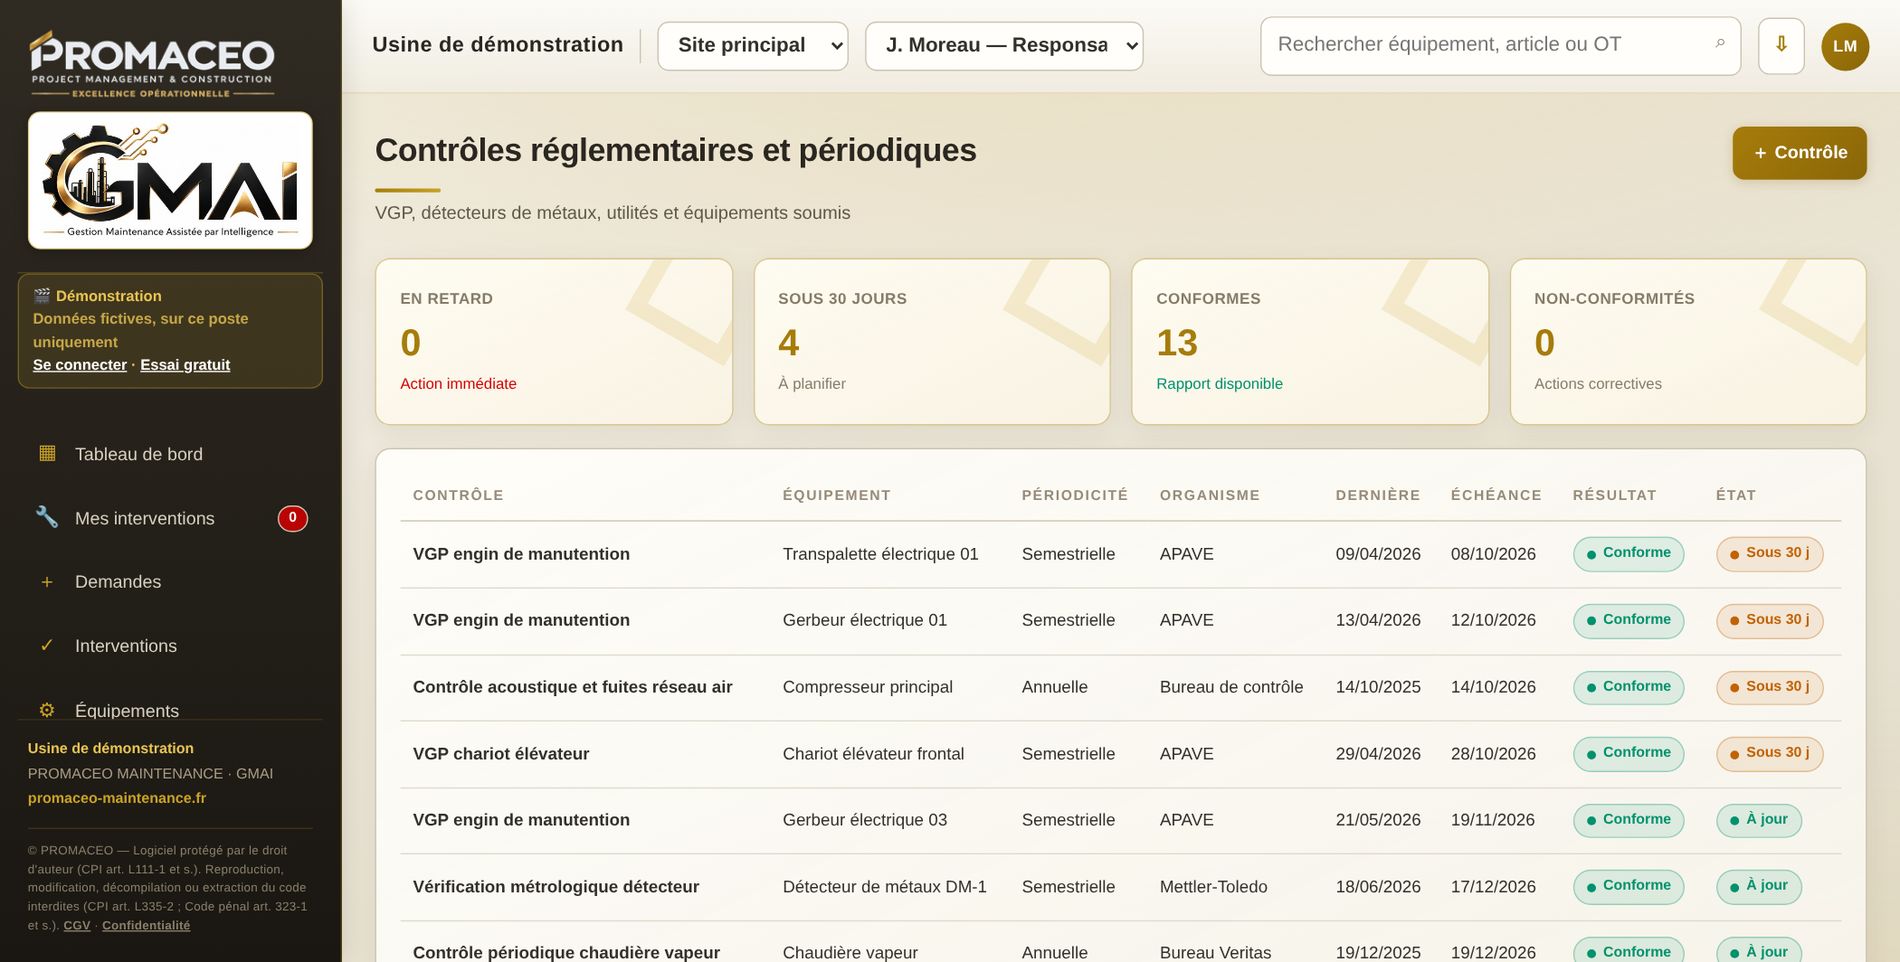Click the wrench icon for Mes interventions
The image size is (1900, 962).
[x=47, y=517]
